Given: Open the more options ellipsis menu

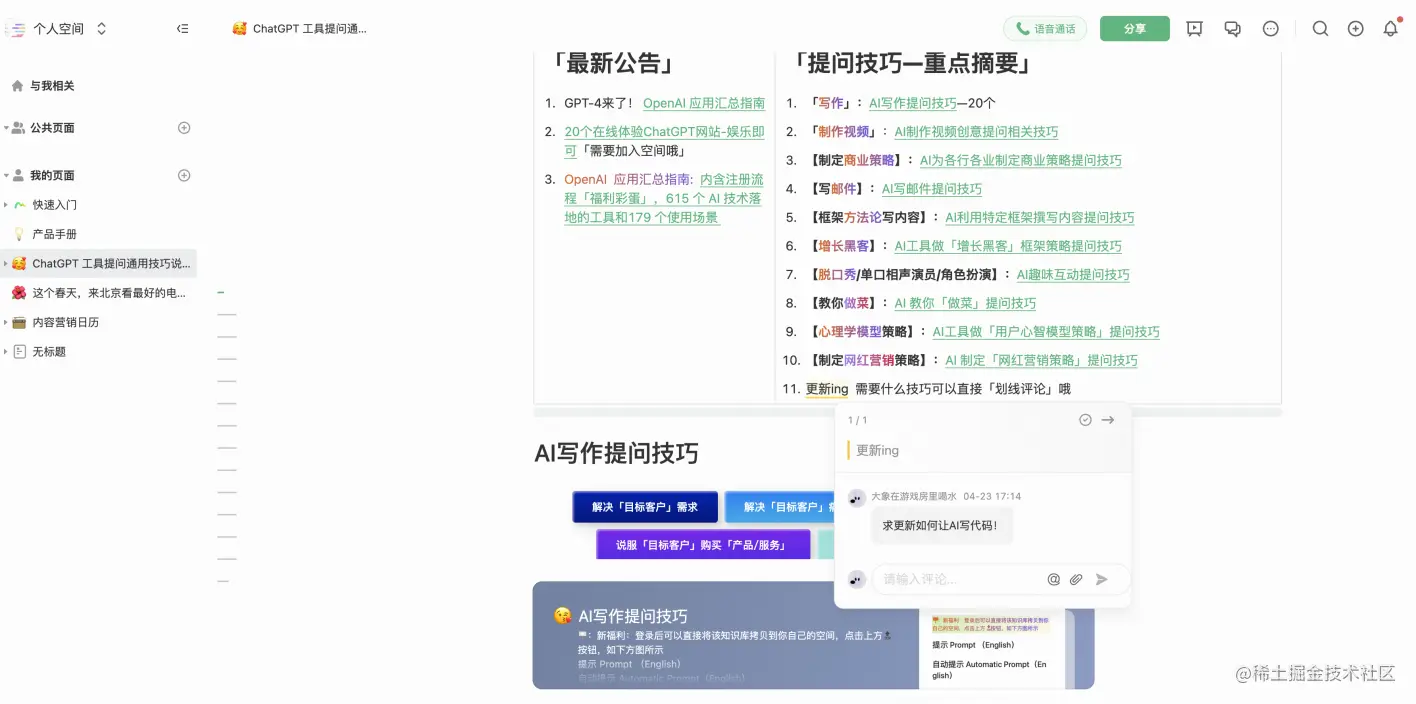Looking at the screenshot, I should click(x=1271, y=29).
